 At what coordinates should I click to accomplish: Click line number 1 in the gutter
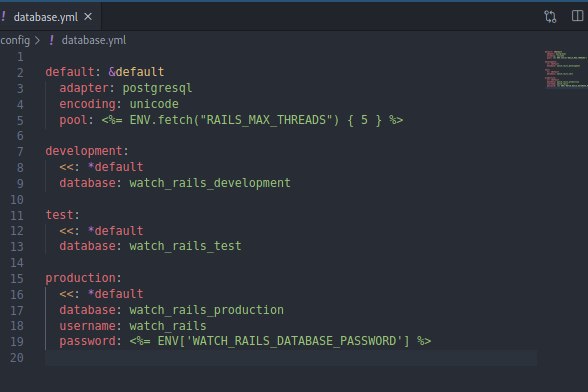click(x=20, y=57)
